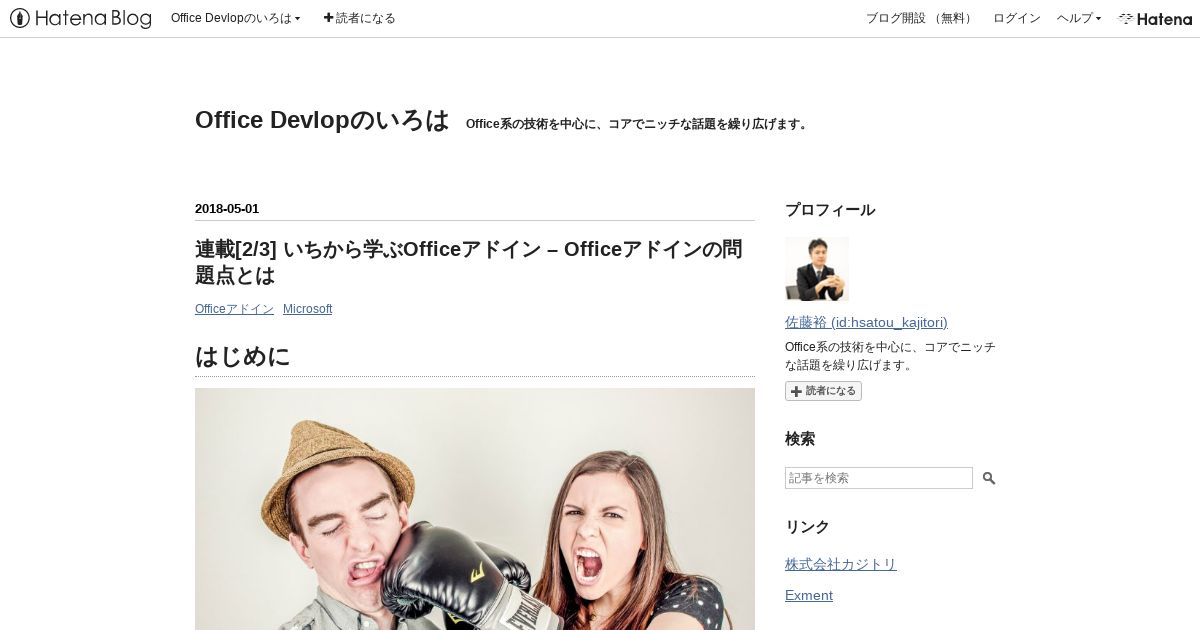Go to ログイン page
This screenshot has height=630, width=1200.
[1016, 18]
